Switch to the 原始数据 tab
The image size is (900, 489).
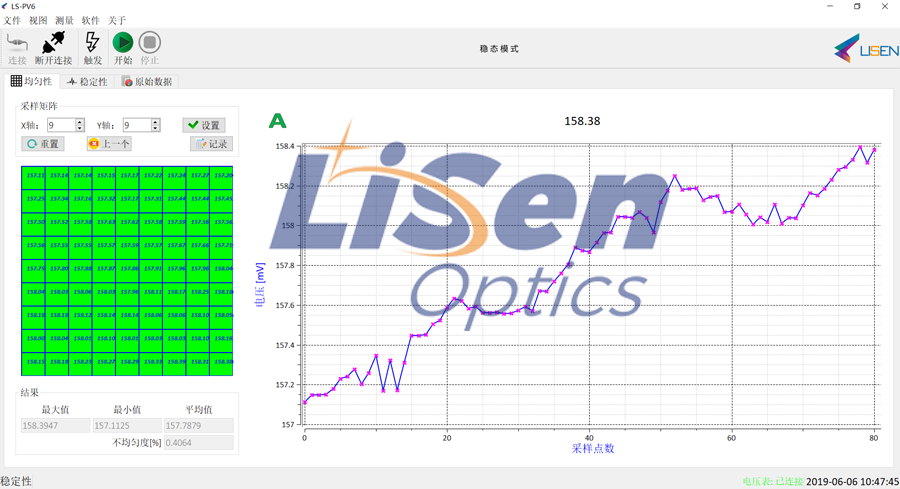(x=147, y=81)
